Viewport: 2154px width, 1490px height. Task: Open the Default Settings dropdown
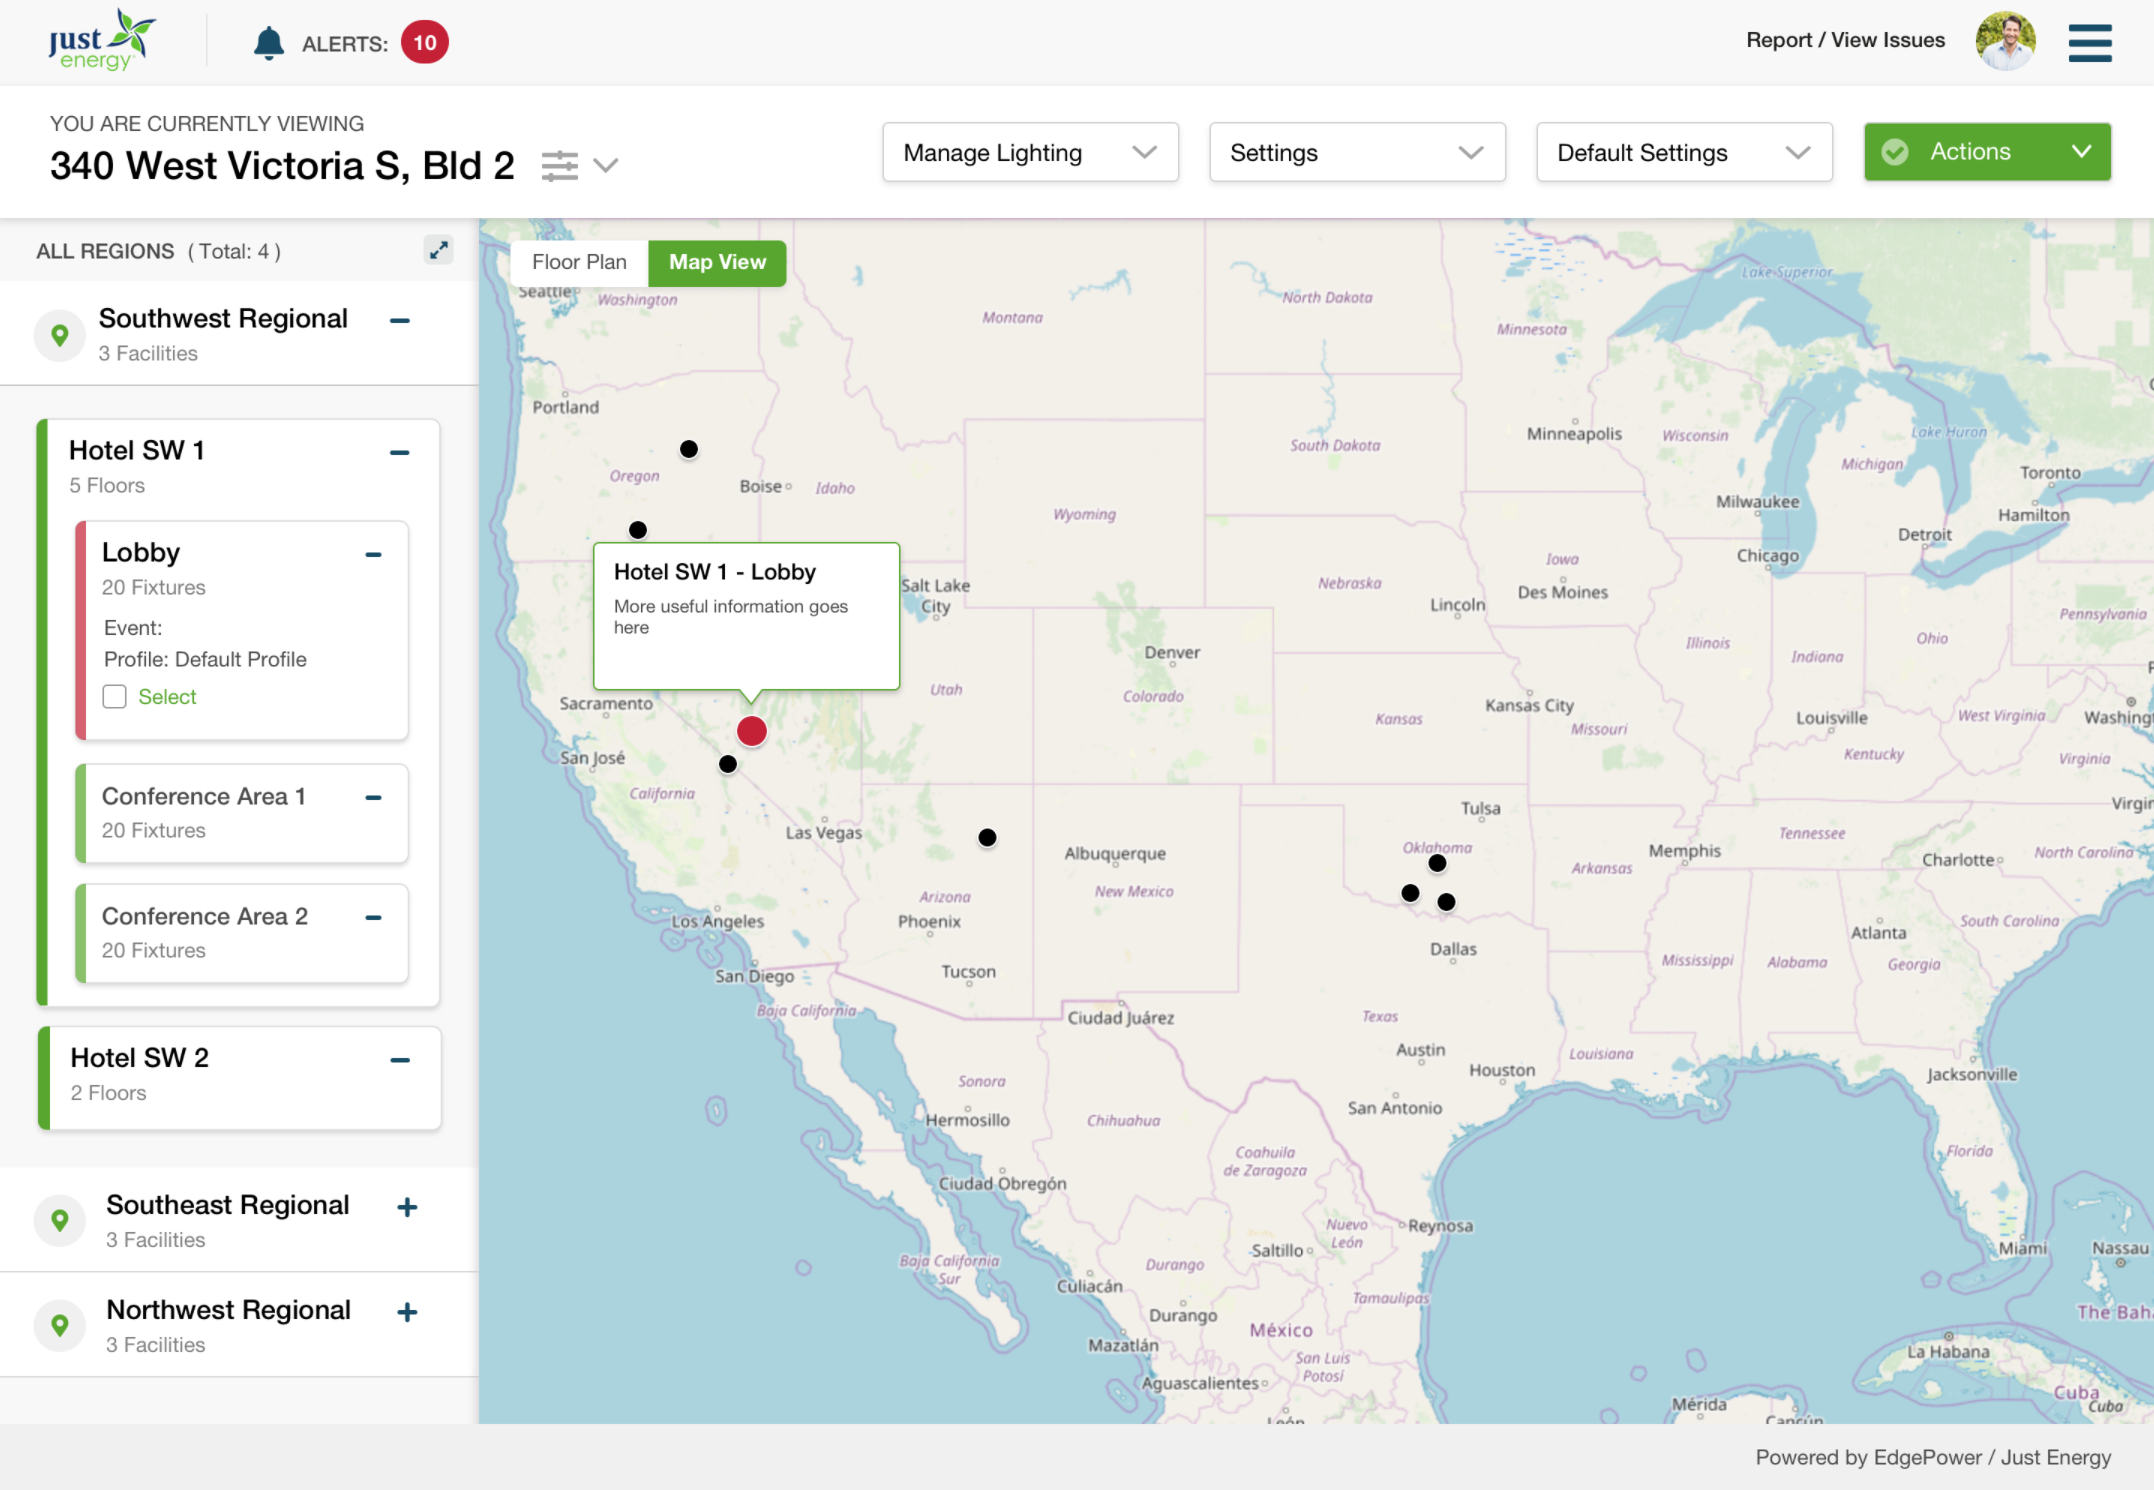pyautogui.click(x=1683, y=152)
